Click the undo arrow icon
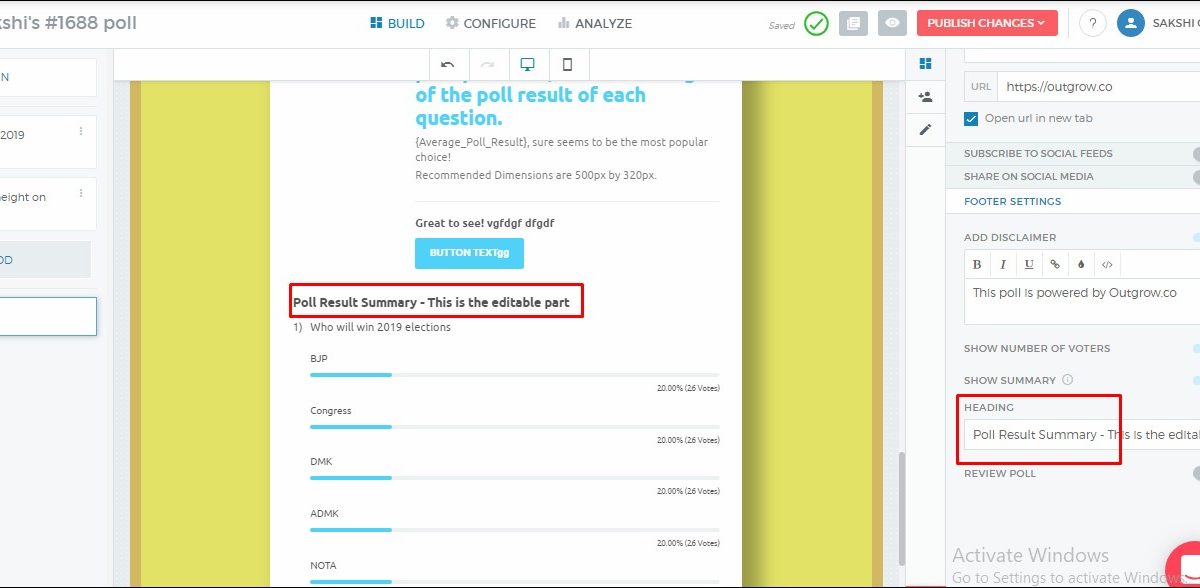This screenshot has width=1200, height=588. coord(447,65)
